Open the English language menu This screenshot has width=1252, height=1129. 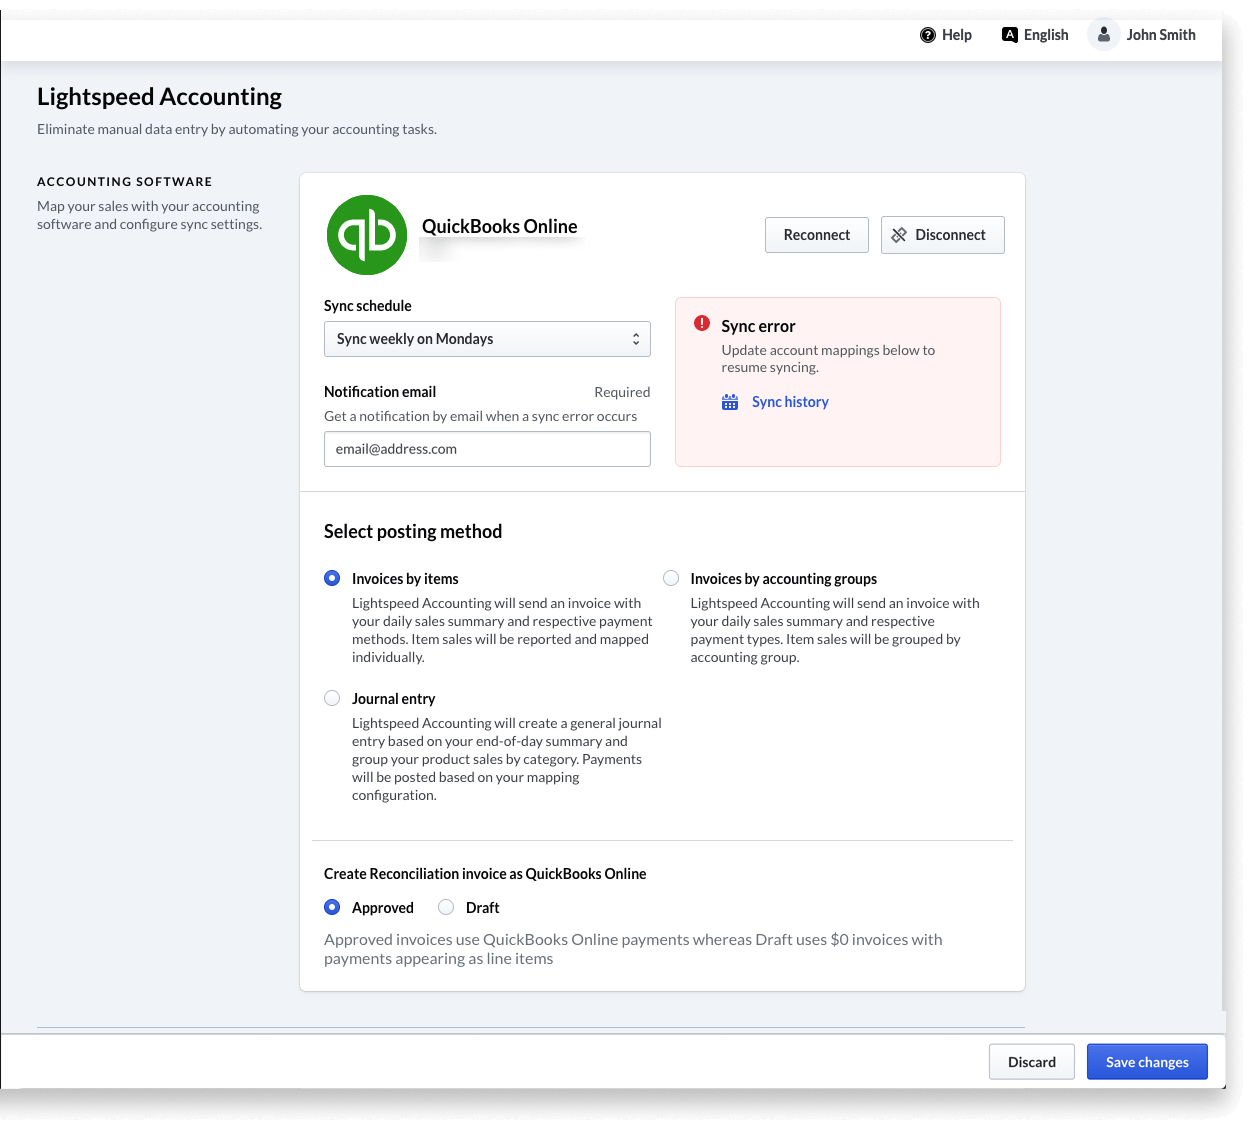tap(1045, 34)
